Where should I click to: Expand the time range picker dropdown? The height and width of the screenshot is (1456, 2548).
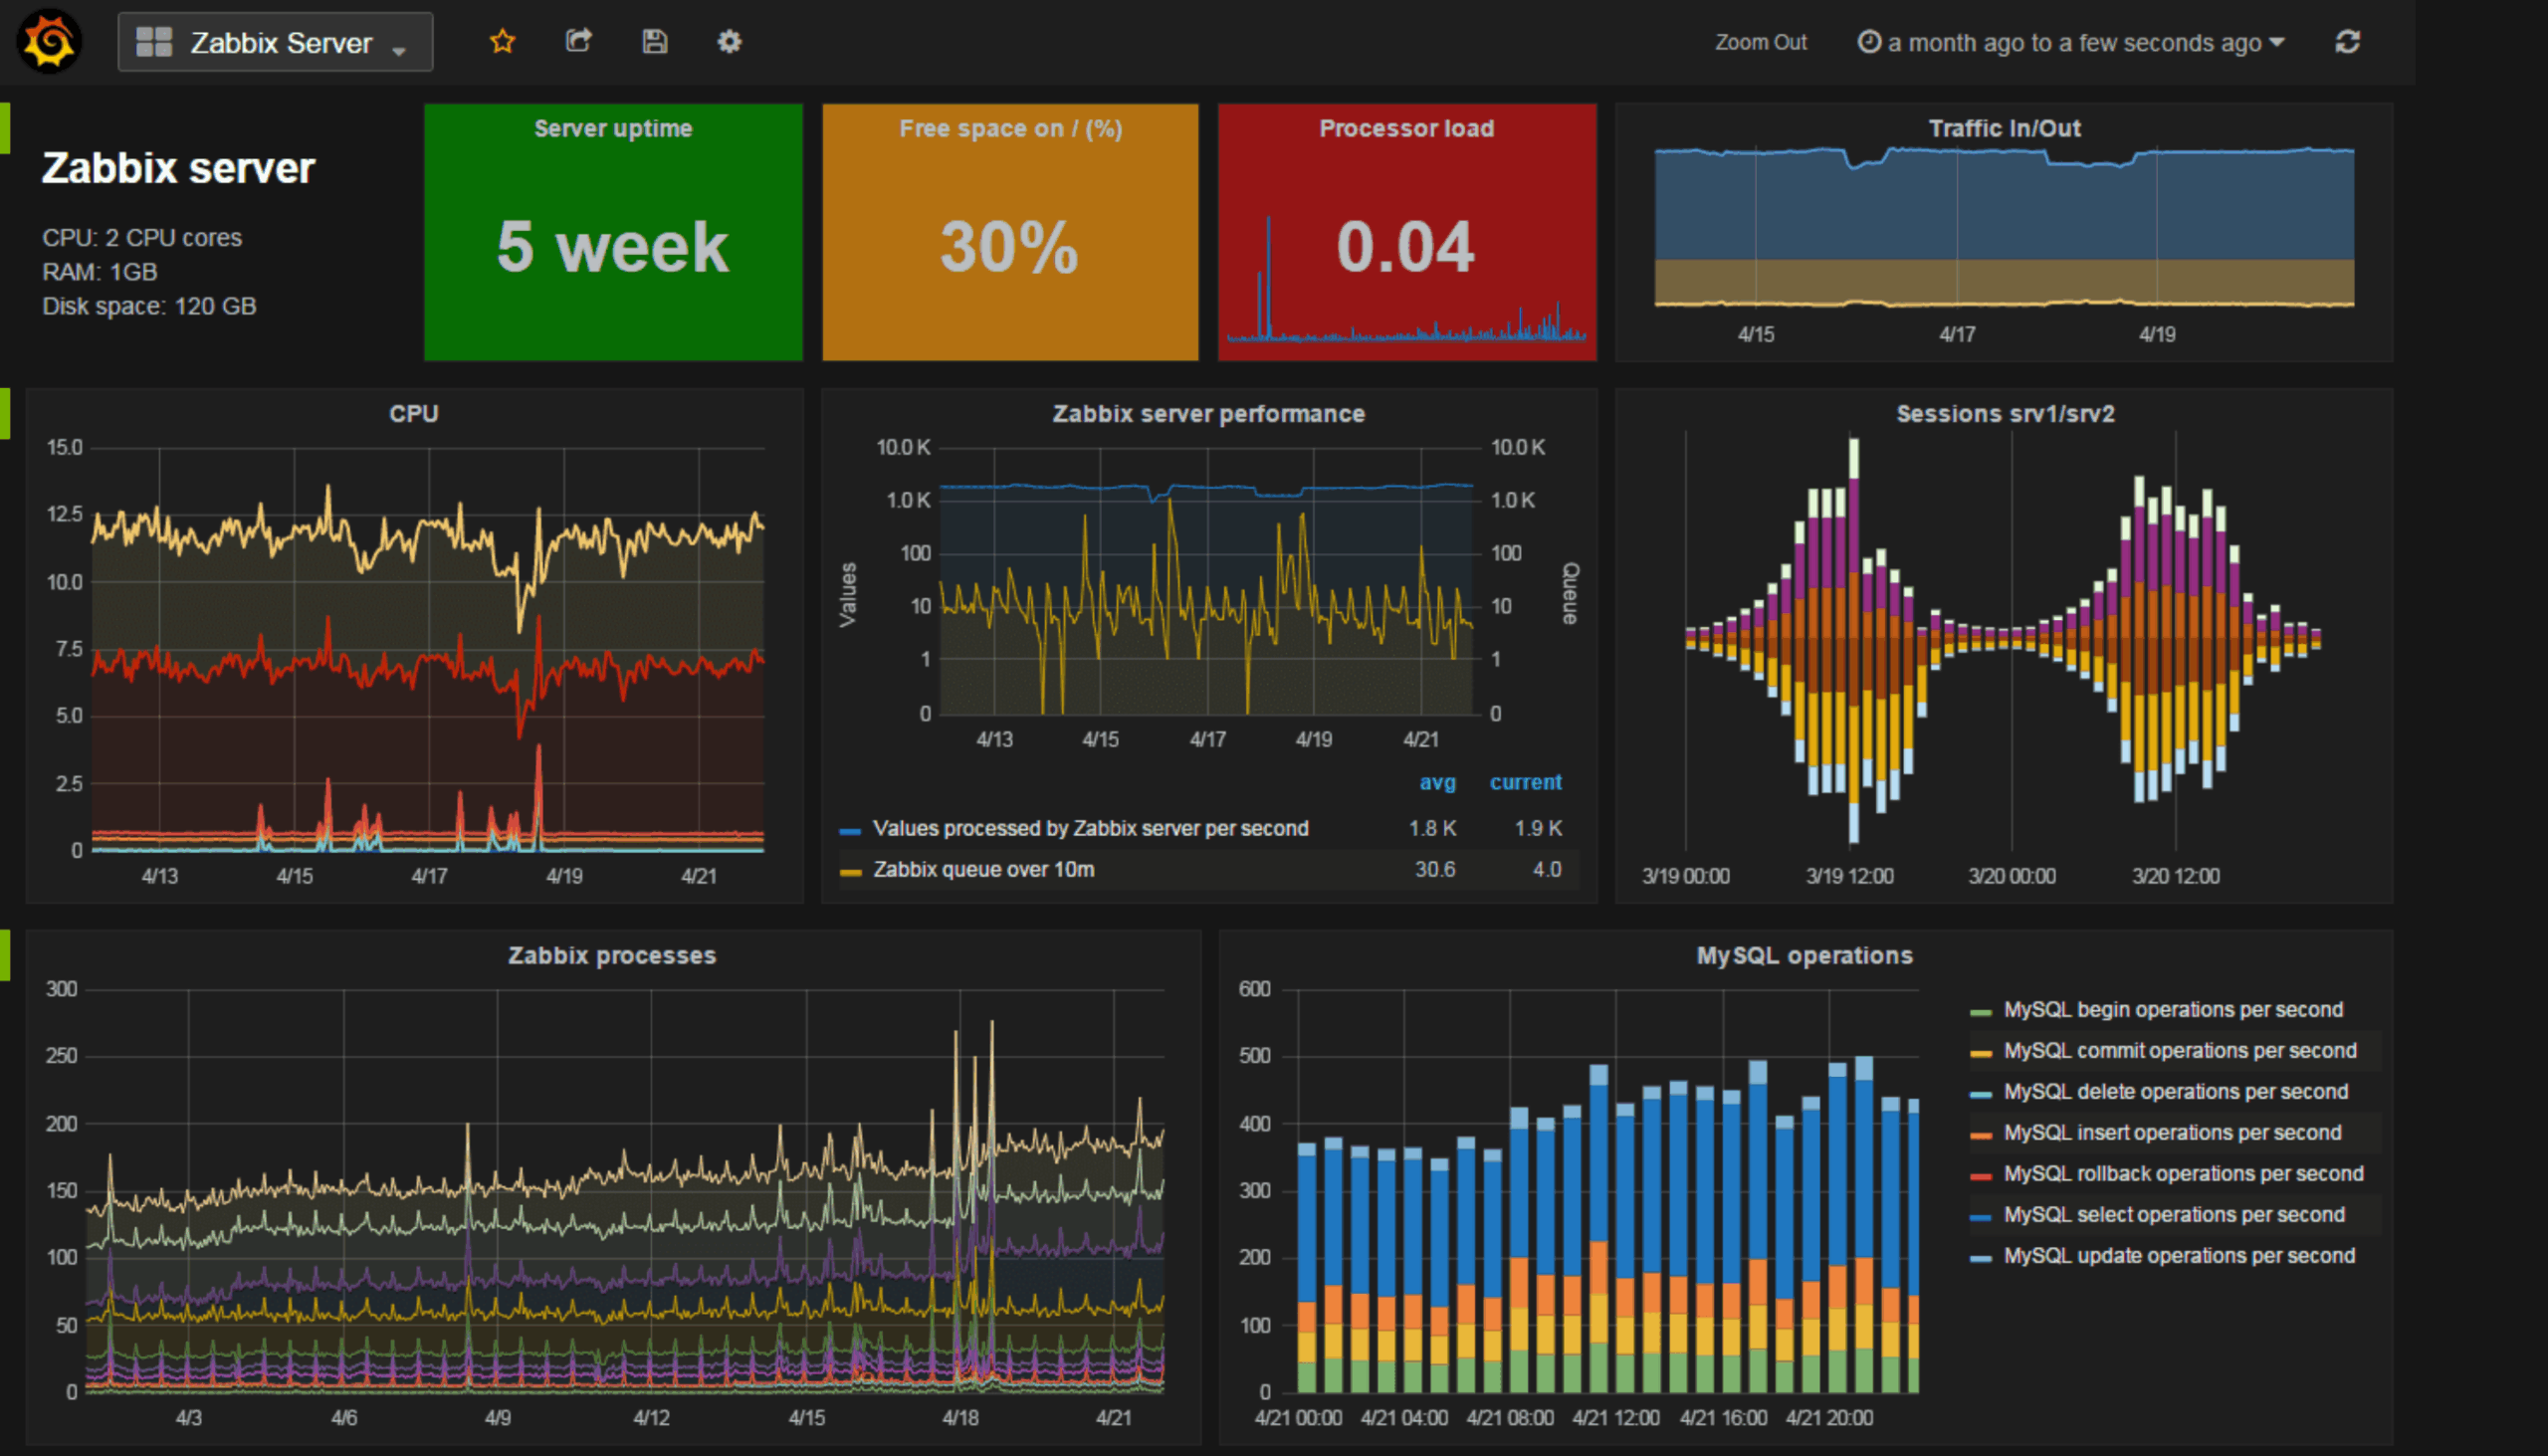(2277, 42)
